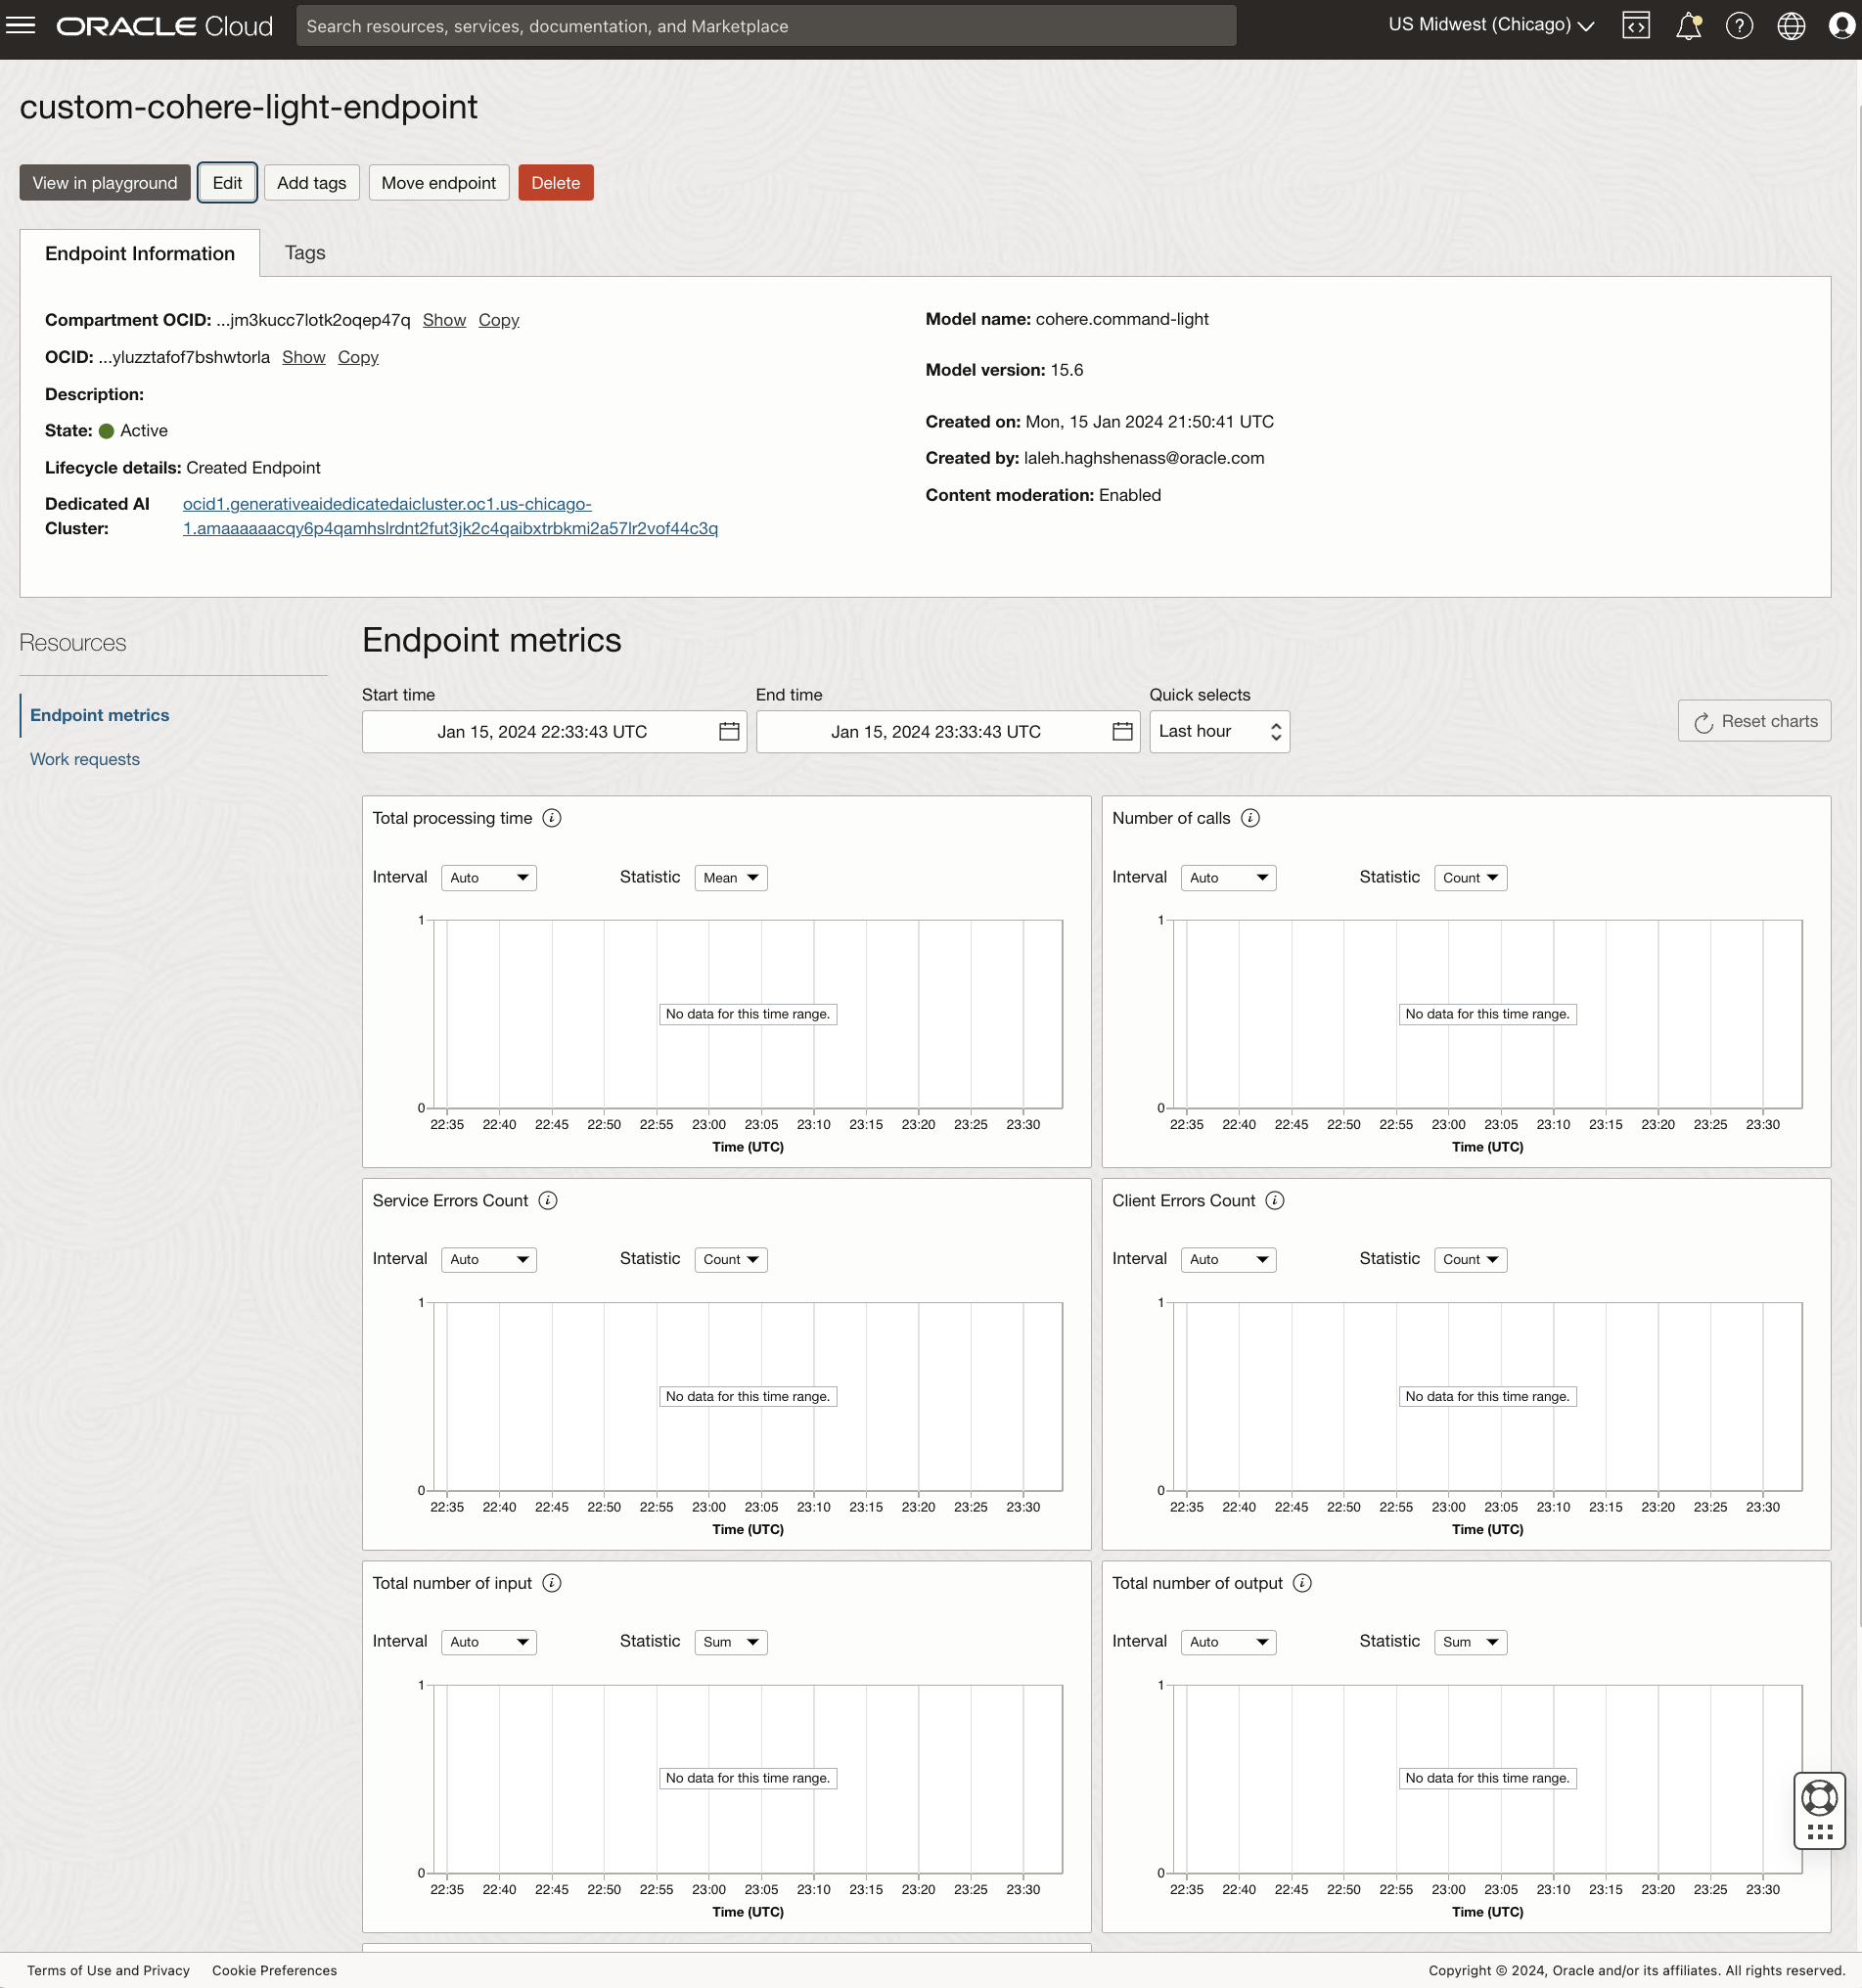The image size is (1862, 1988).
Task: Click the Reset charts button
Action: point(1754,721)
